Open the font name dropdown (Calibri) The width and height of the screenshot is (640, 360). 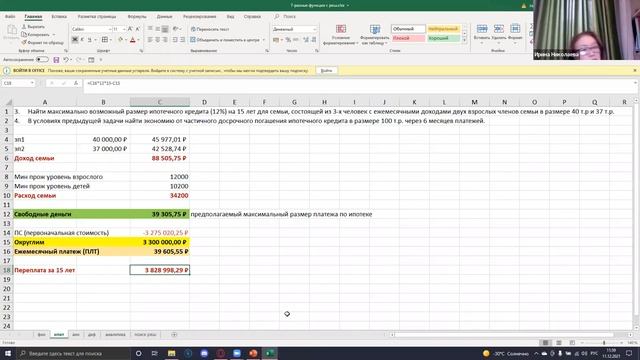pos(110,29)
